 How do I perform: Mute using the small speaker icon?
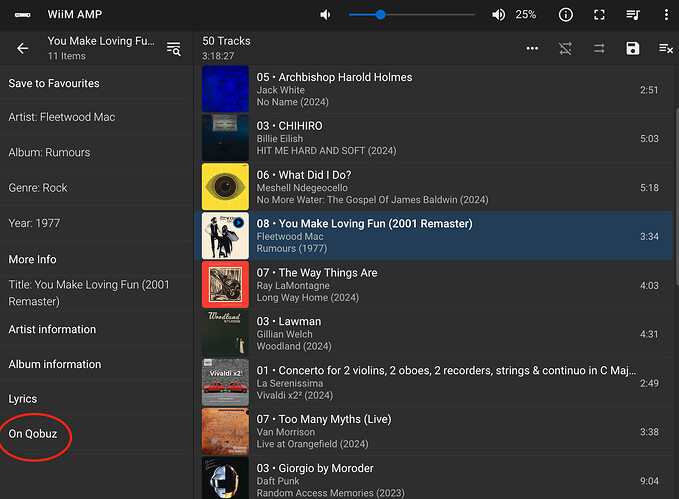tap(325, 15)
